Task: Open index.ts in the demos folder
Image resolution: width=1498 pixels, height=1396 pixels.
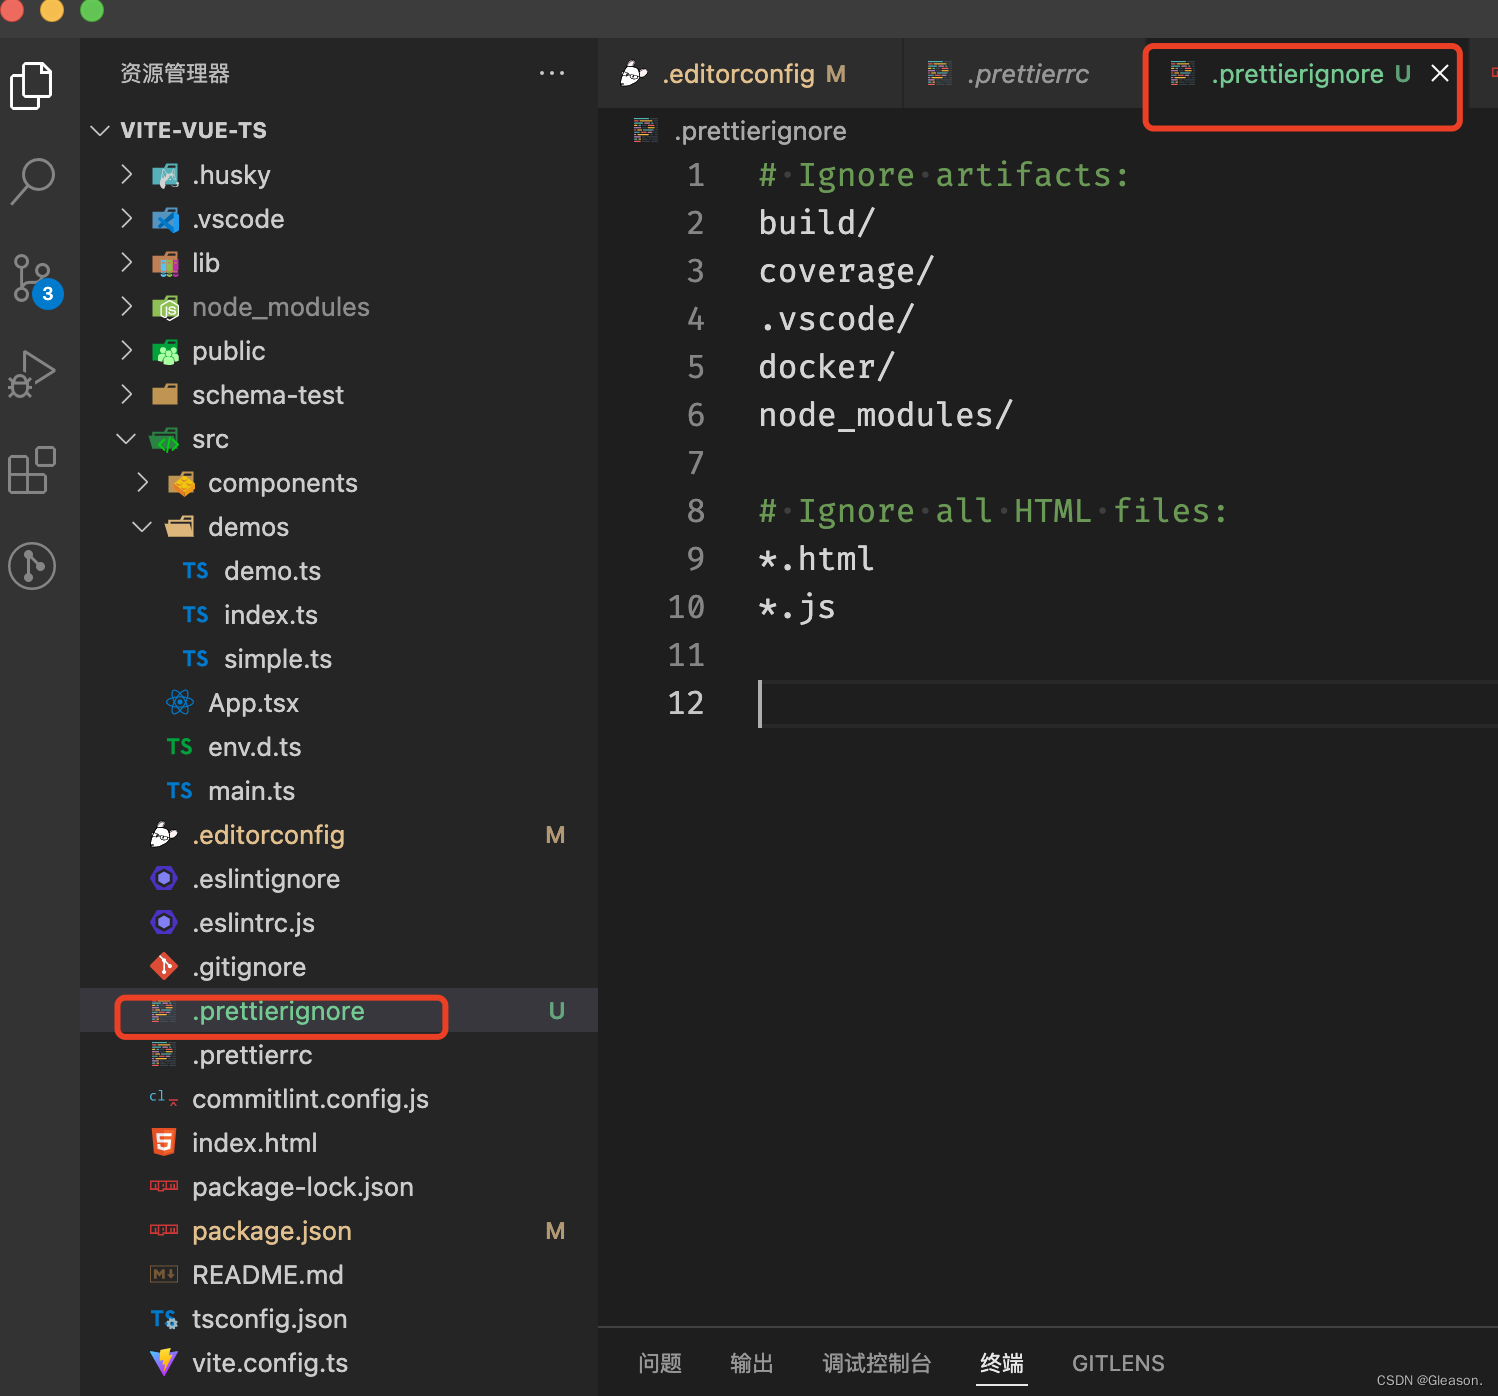Action: click(270, 615)
